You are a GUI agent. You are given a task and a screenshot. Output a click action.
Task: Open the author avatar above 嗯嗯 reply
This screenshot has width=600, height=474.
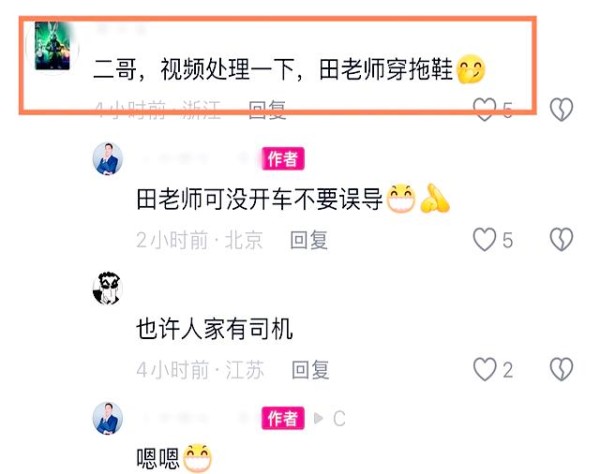pyautogui.click(x=108, y=419)
